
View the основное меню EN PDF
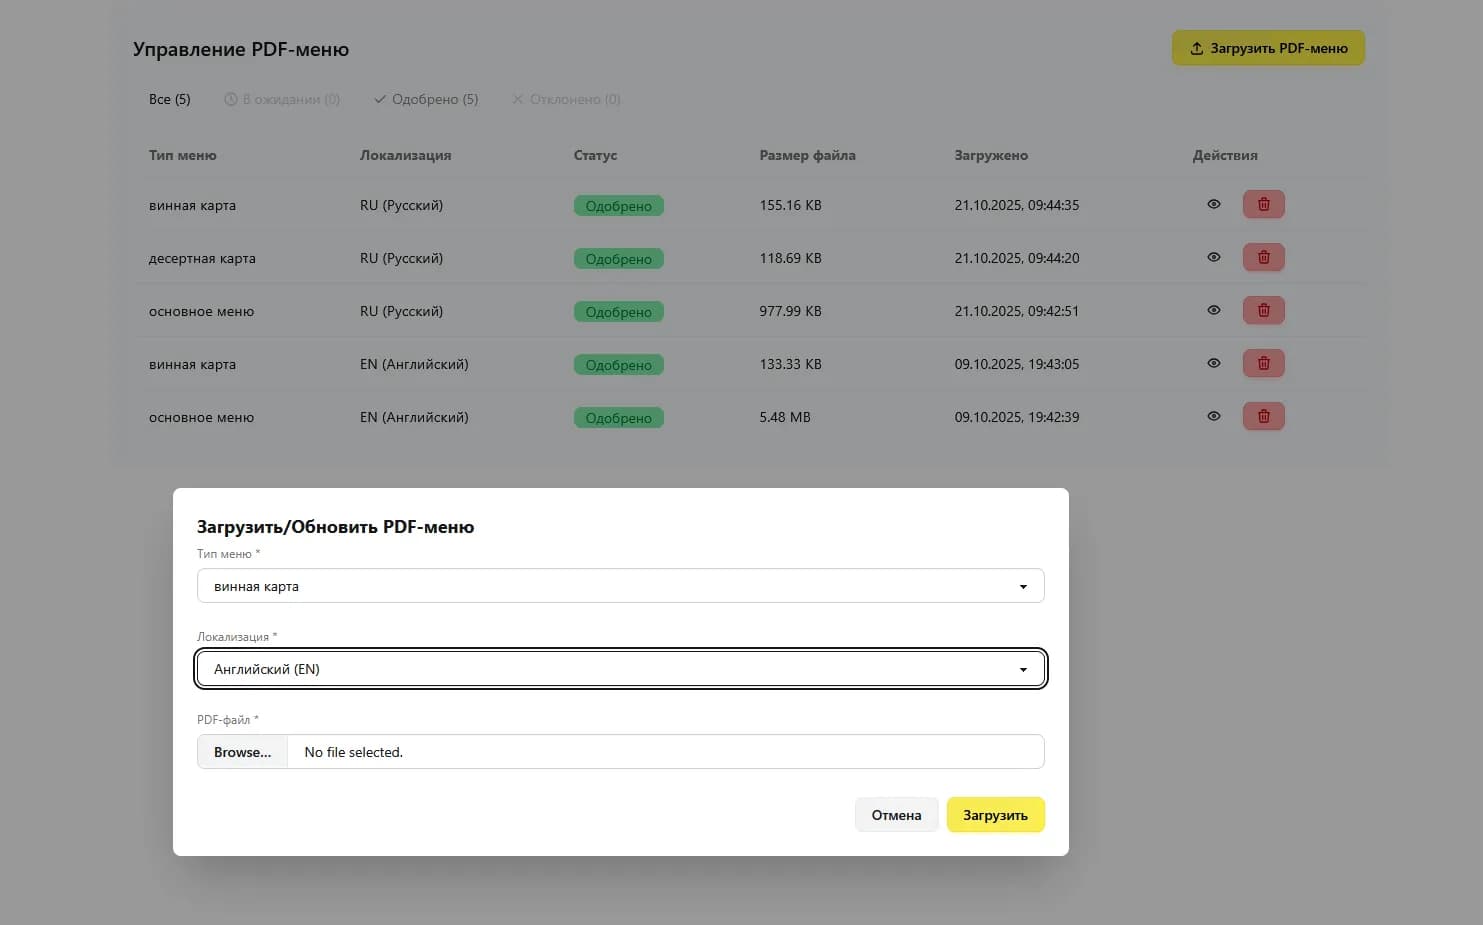(x=1213, y=416)
